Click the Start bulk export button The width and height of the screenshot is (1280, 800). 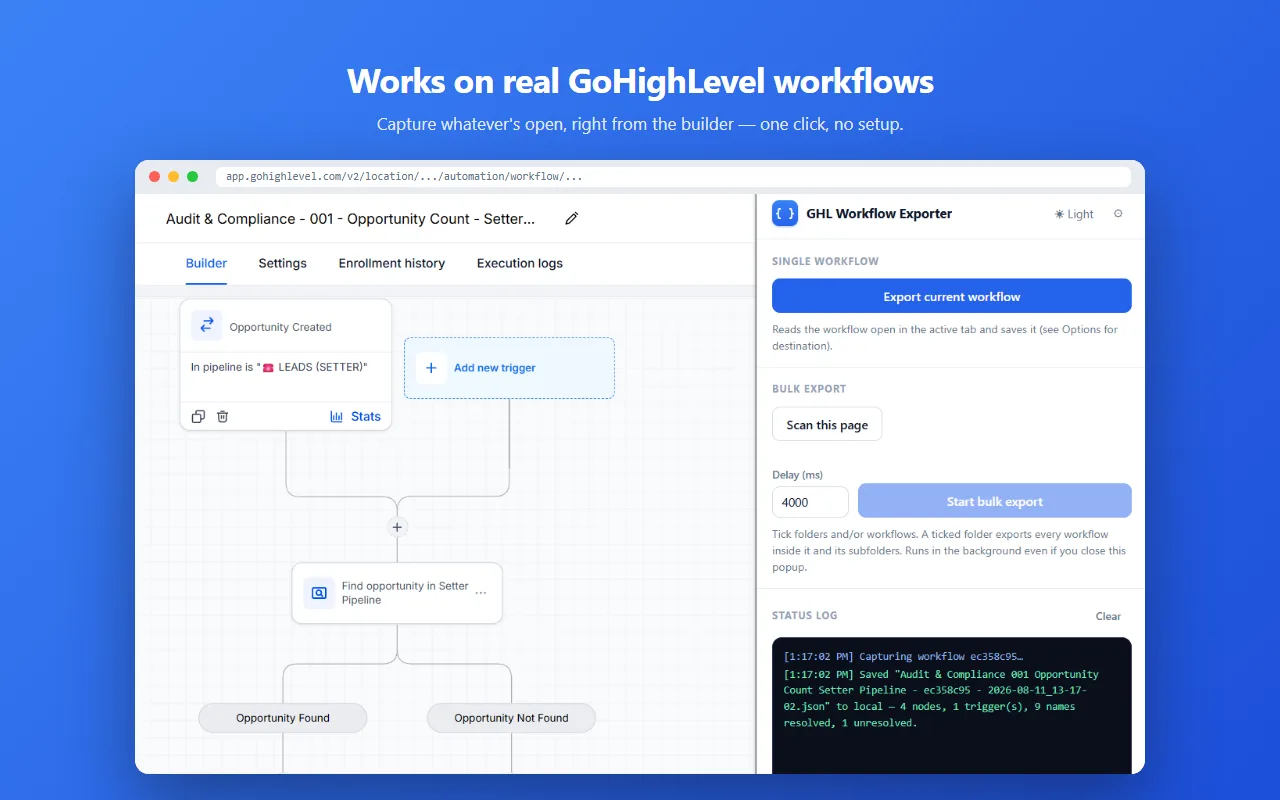click(995, 501)
